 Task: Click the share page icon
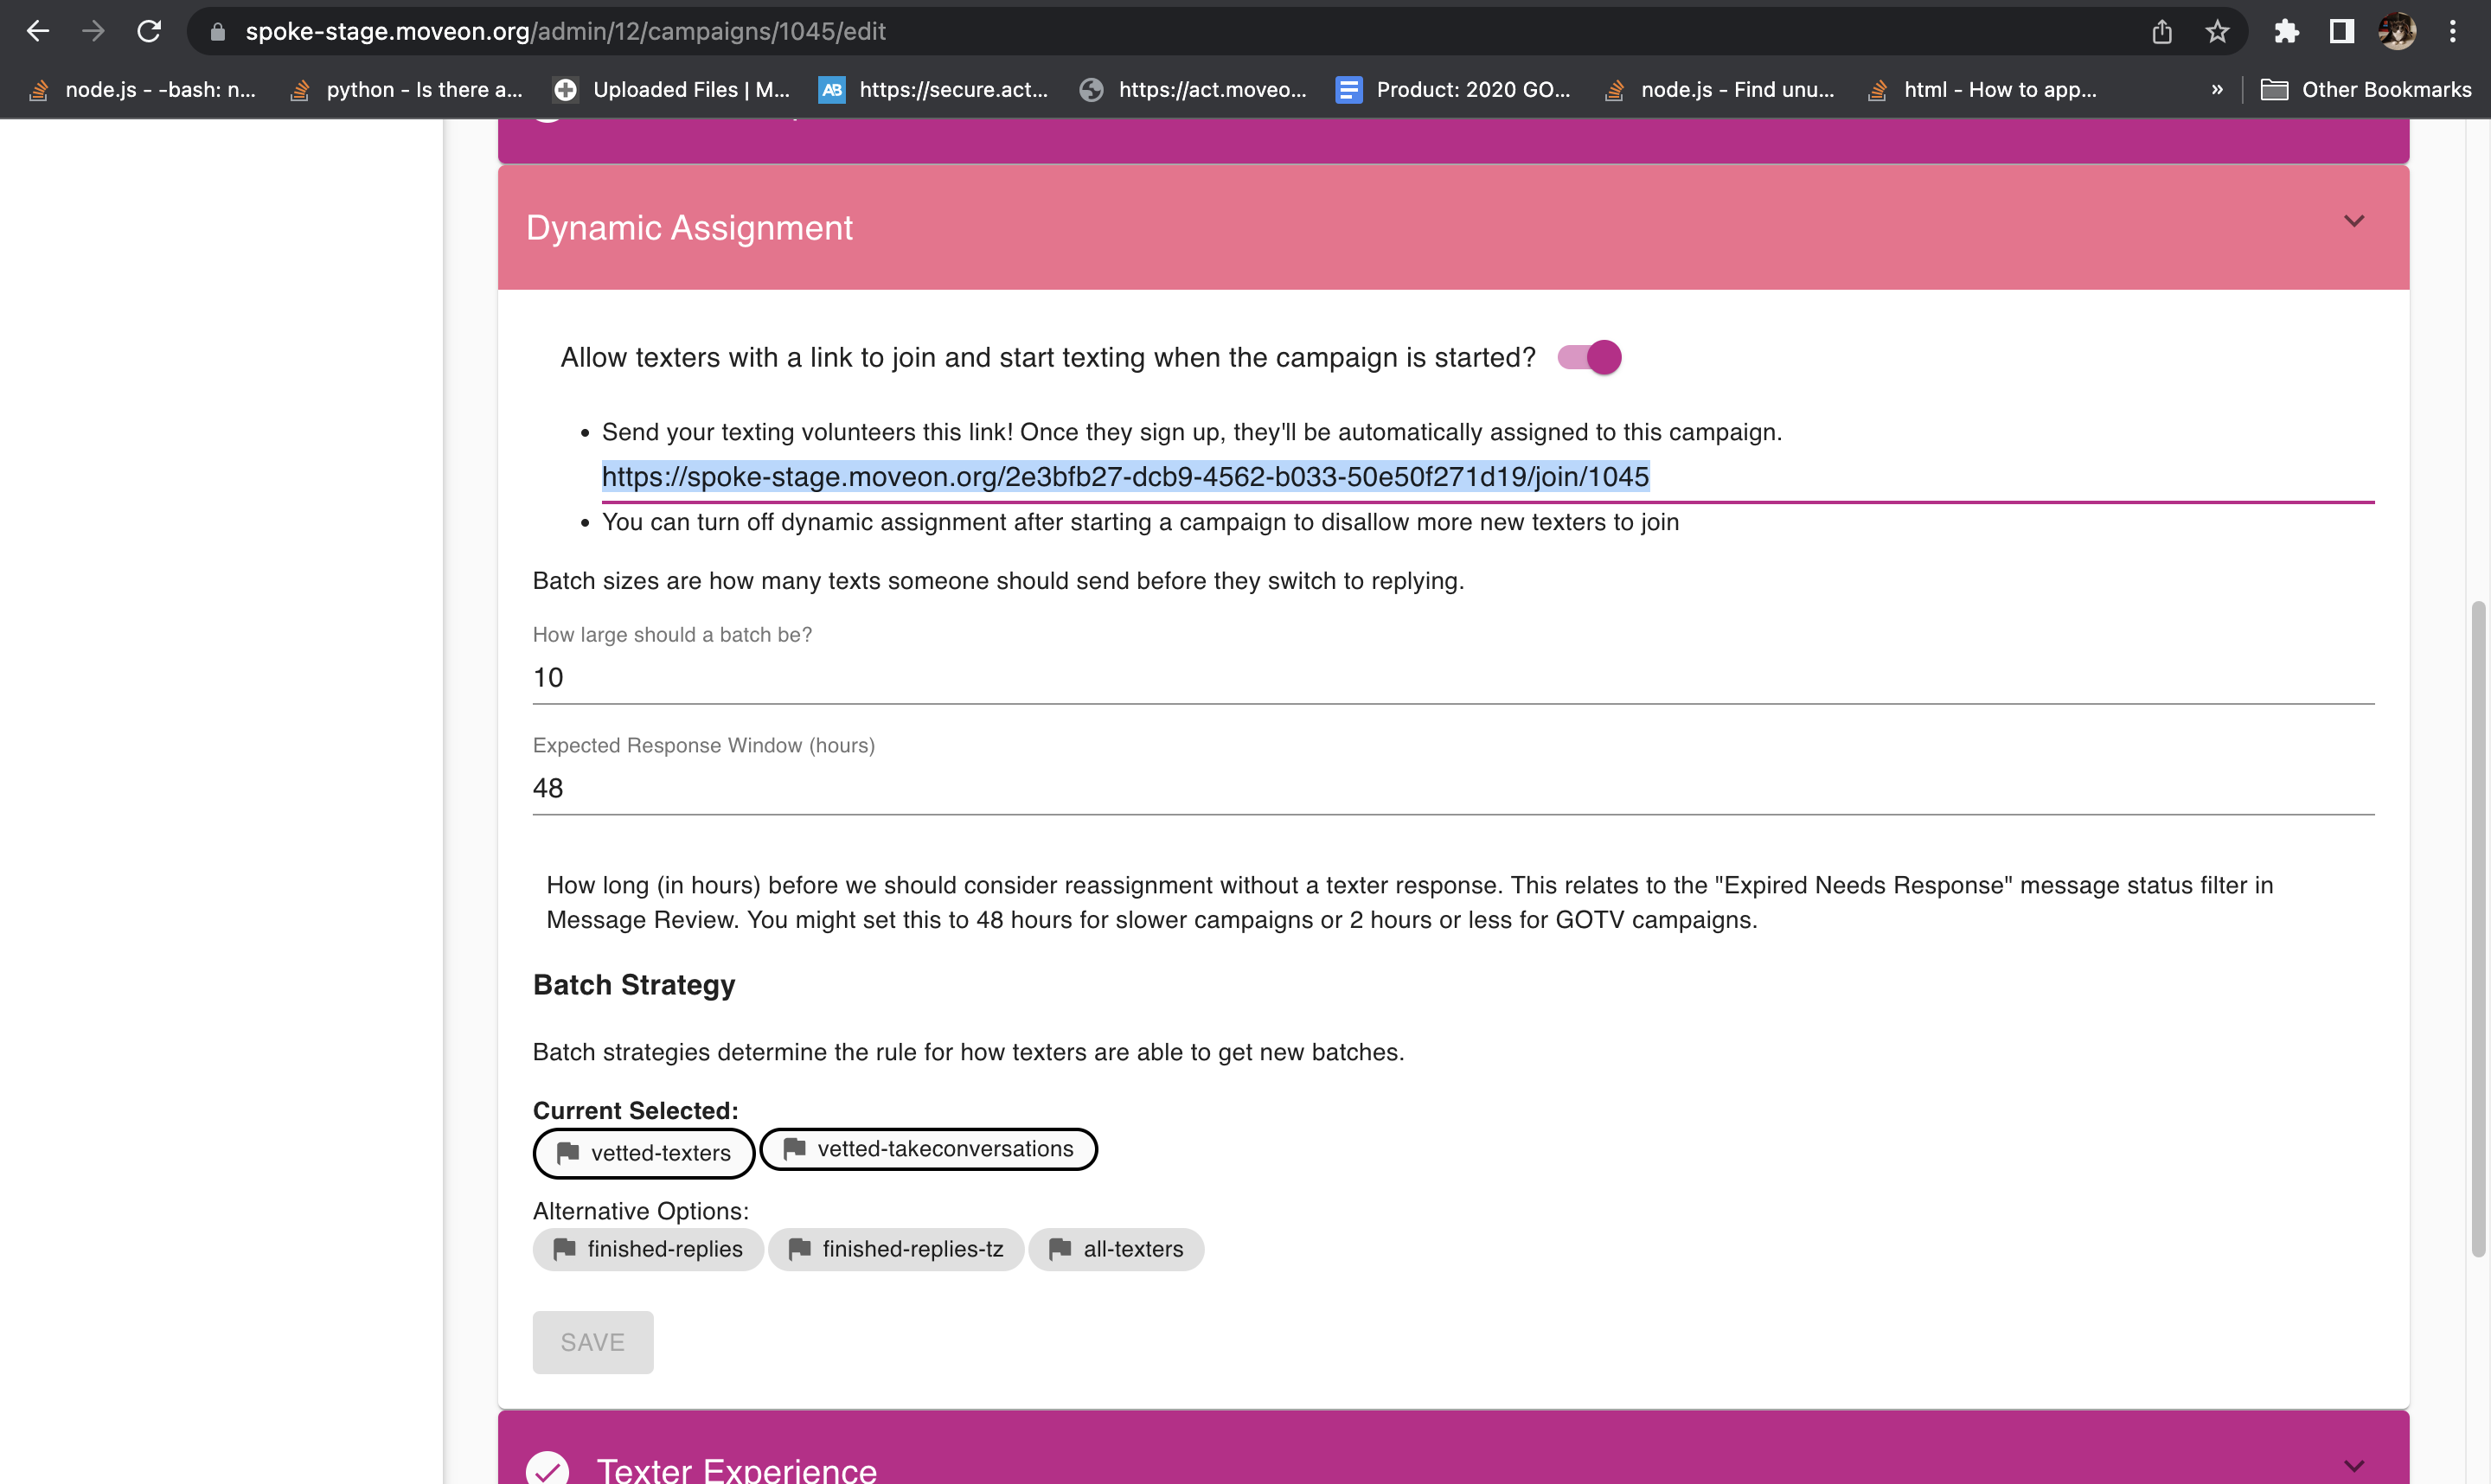click(x=2161, y=31)
